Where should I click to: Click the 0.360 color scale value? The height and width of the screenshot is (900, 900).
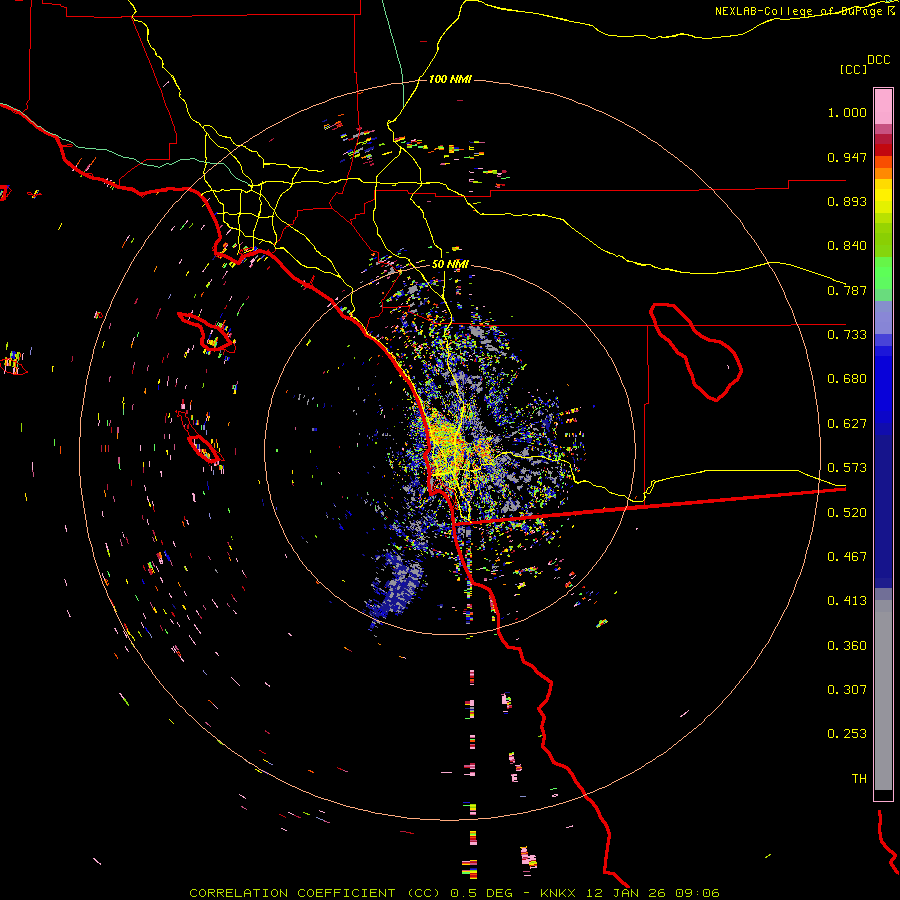tap(847, 646)
